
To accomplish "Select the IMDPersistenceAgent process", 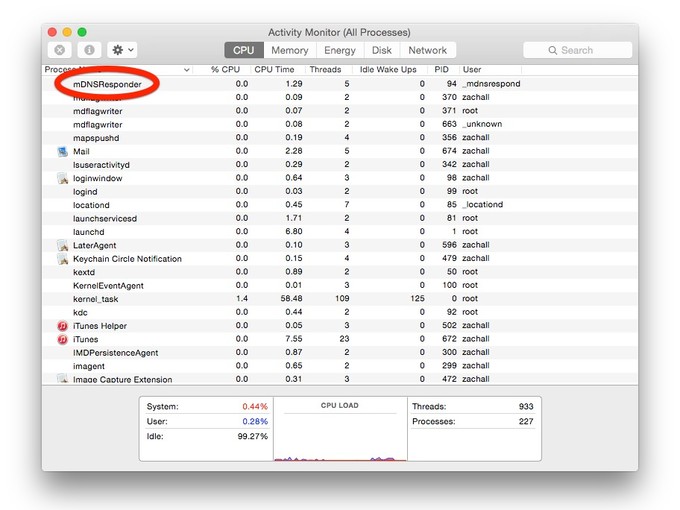I will [340, 353].
